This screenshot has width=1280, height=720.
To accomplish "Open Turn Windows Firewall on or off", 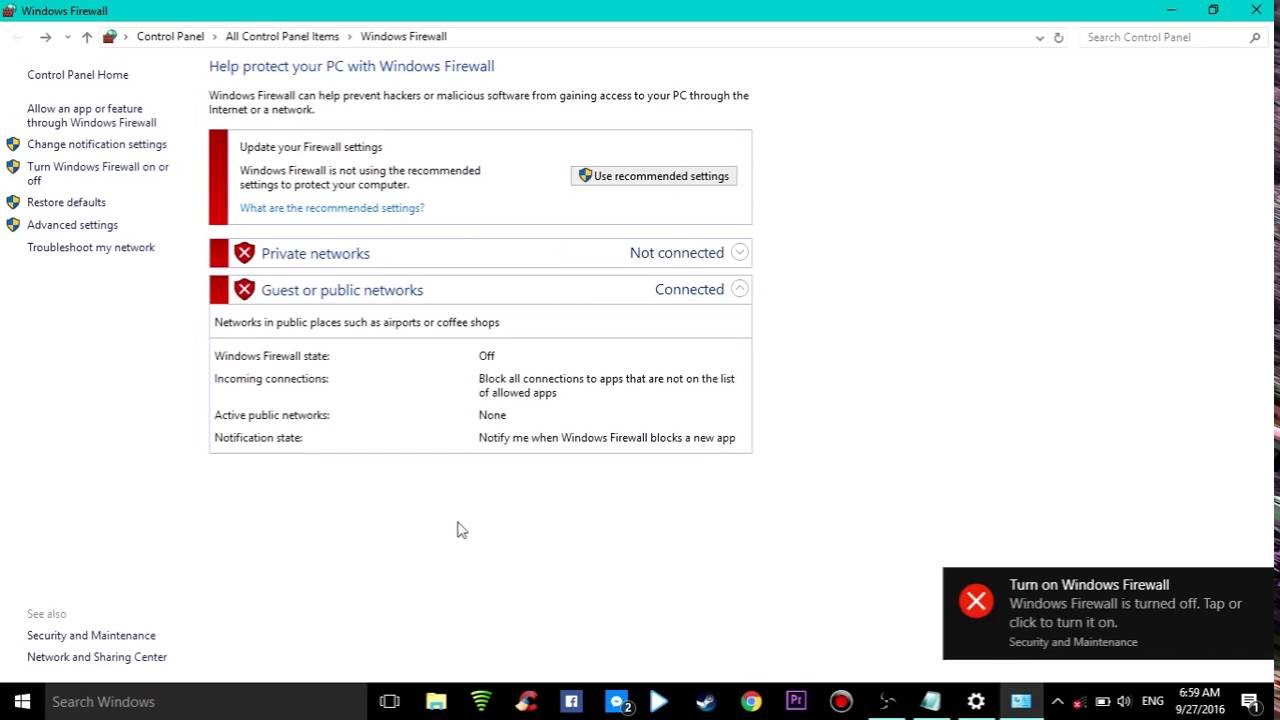I will click(x=98, y=174).
